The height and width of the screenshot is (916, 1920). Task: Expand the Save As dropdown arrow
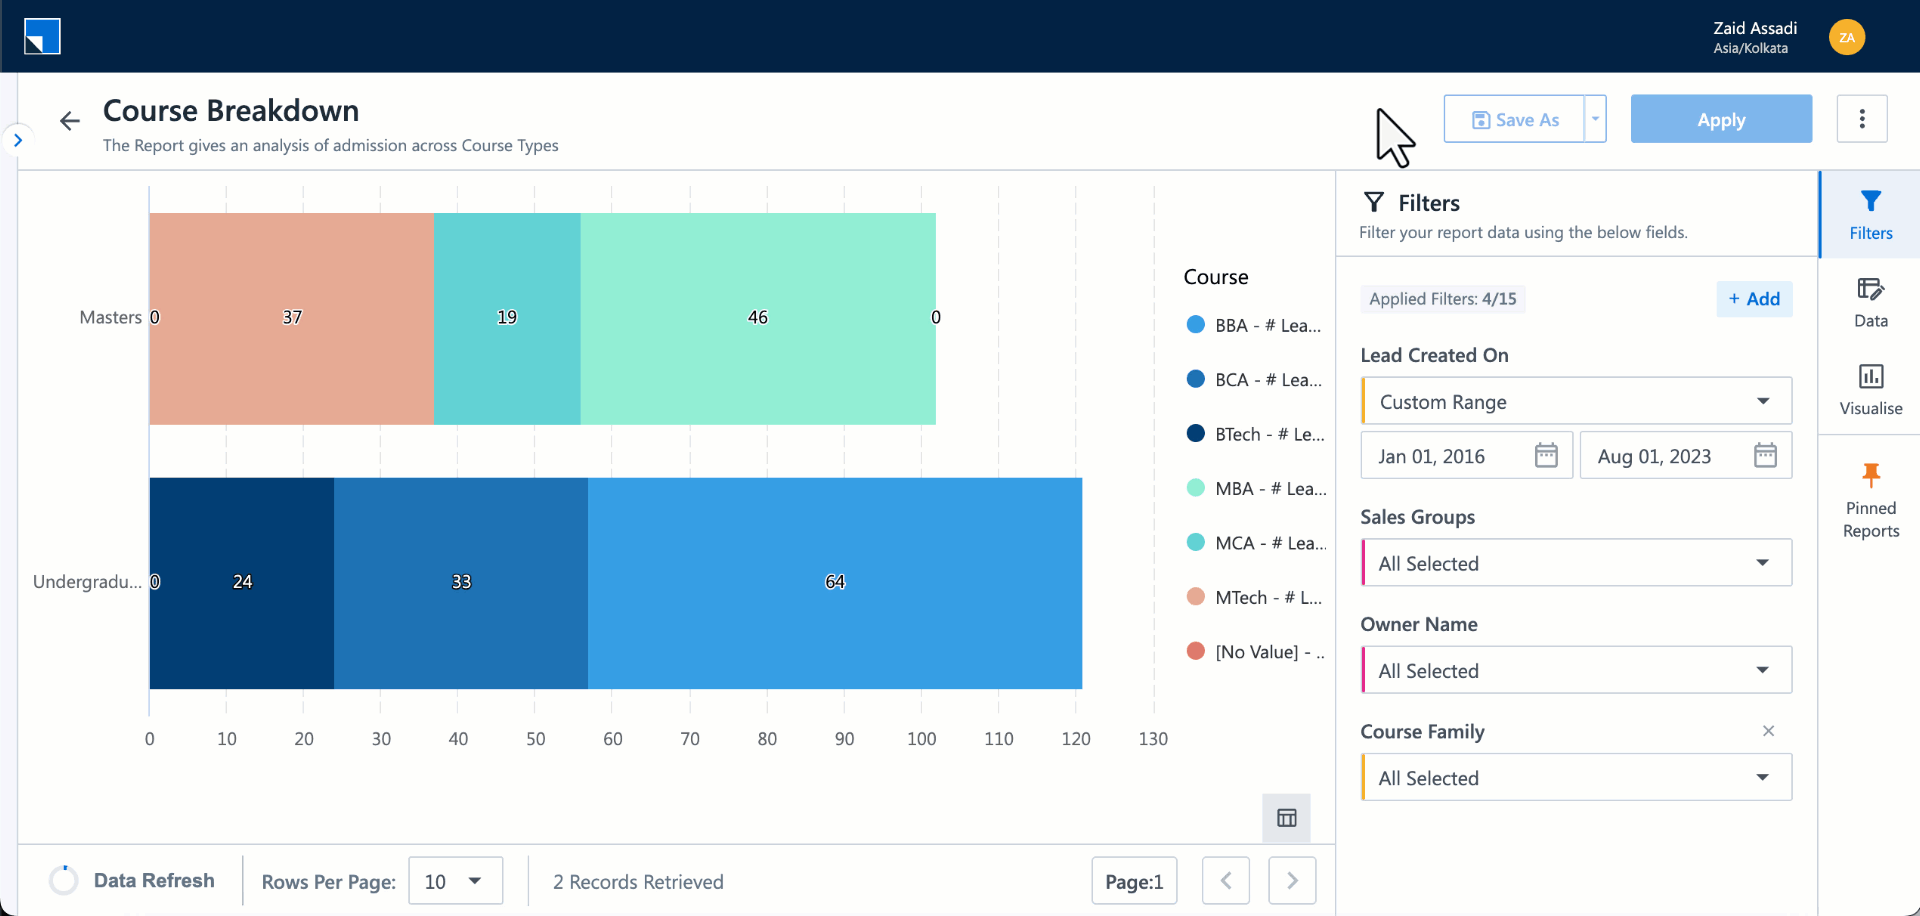click(1596, 119)
